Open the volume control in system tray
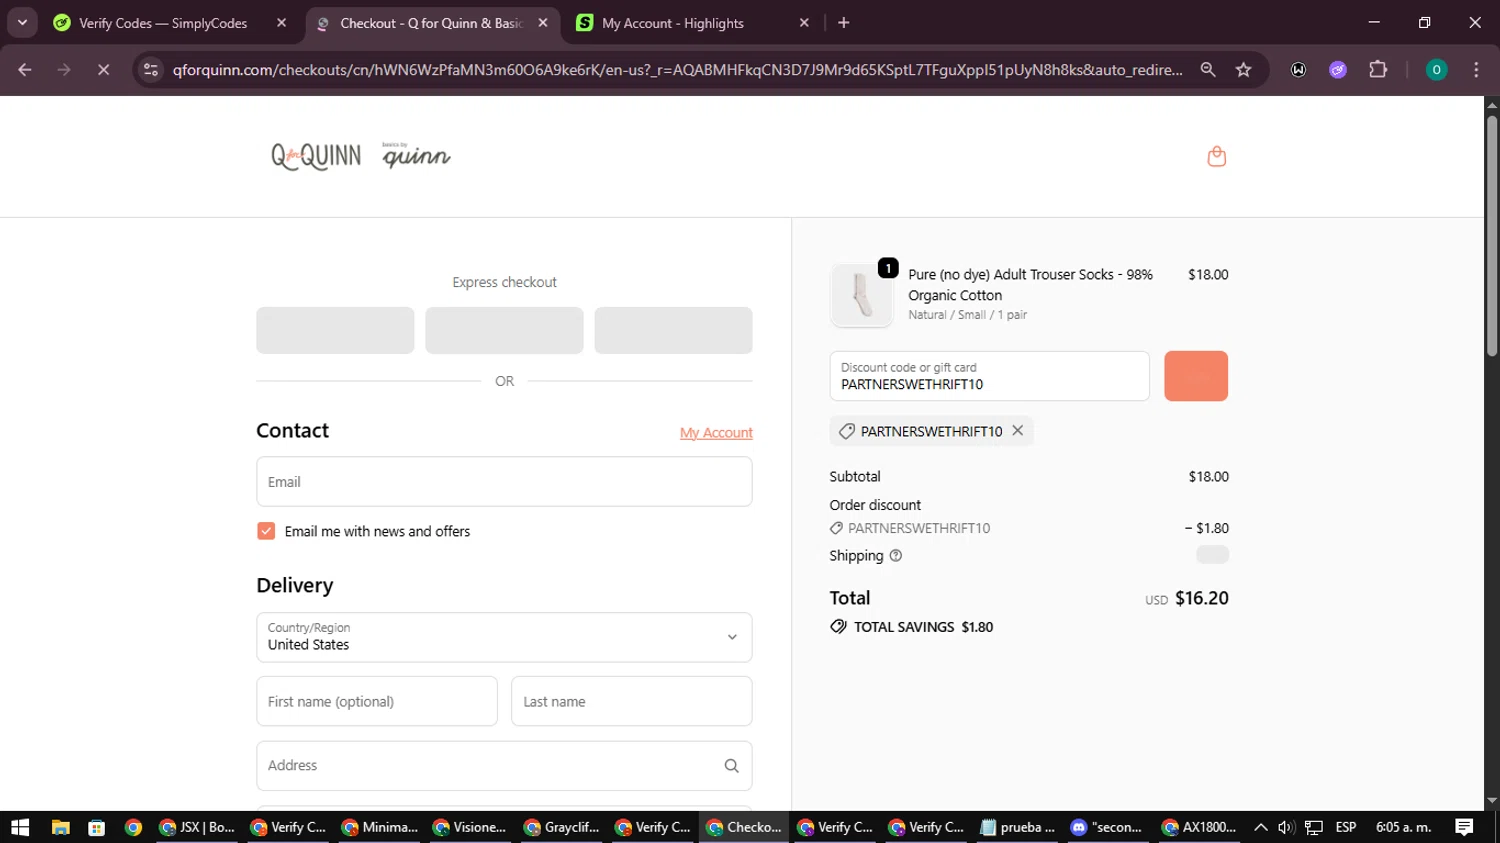This screenshot has height=843, width=1500. pyautogui.click(x=1286, y=827)
